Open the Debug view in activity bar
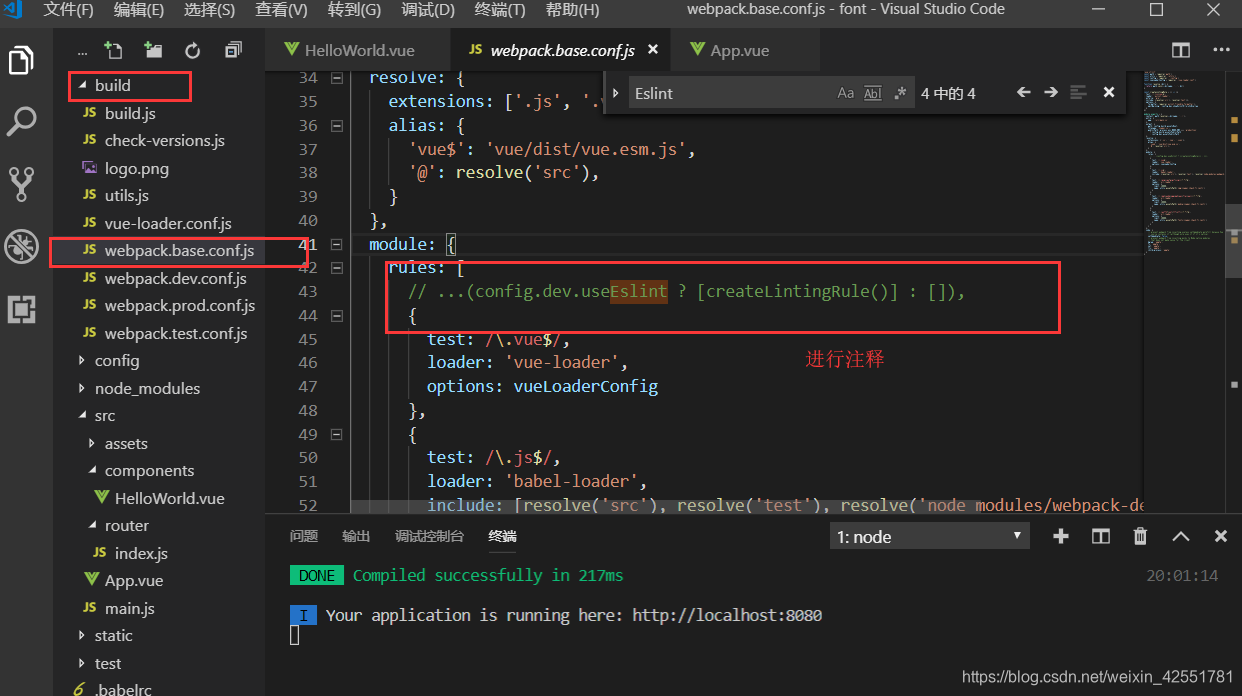This screenshot has height=696, width=1242. (21, 247)
